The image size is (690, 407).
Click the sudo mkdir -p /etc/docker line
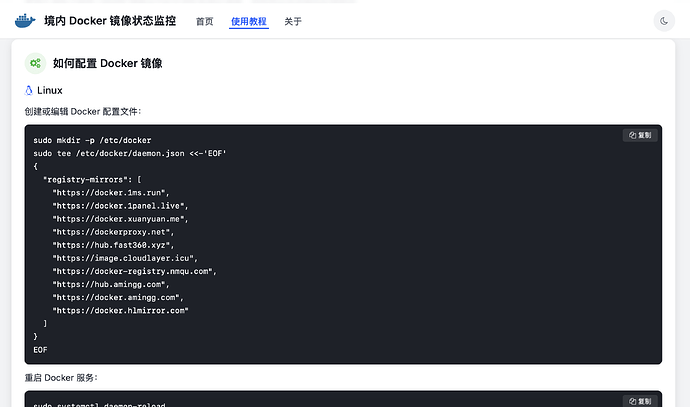(92, 140)
